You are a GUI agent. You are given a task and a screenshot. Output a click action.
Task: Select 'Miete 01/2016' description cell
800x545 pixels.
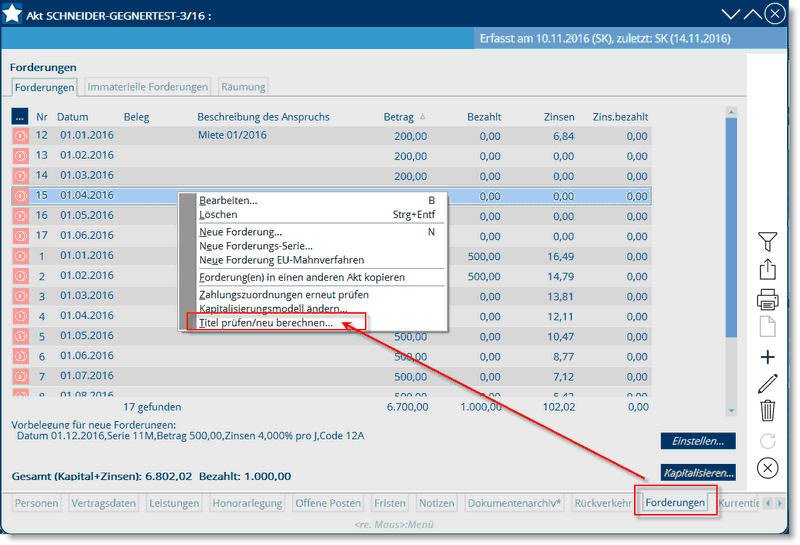[232, 135]
